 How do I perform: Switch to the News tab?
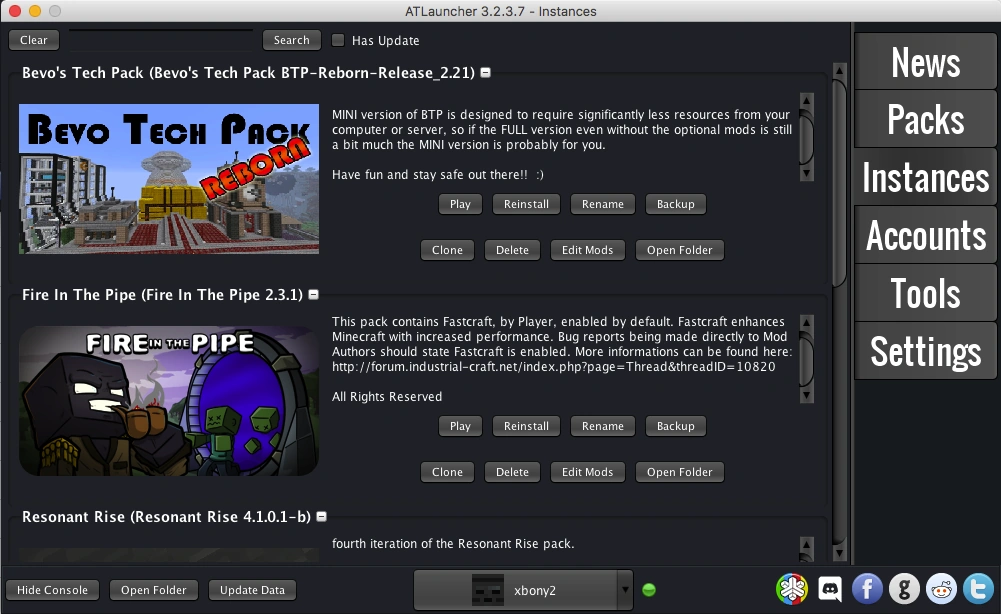[x=926, y=62]
